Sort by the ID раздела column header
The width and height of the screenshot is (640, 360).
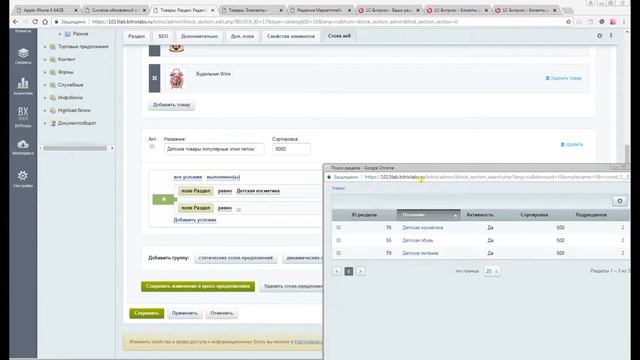coord(364,215)
